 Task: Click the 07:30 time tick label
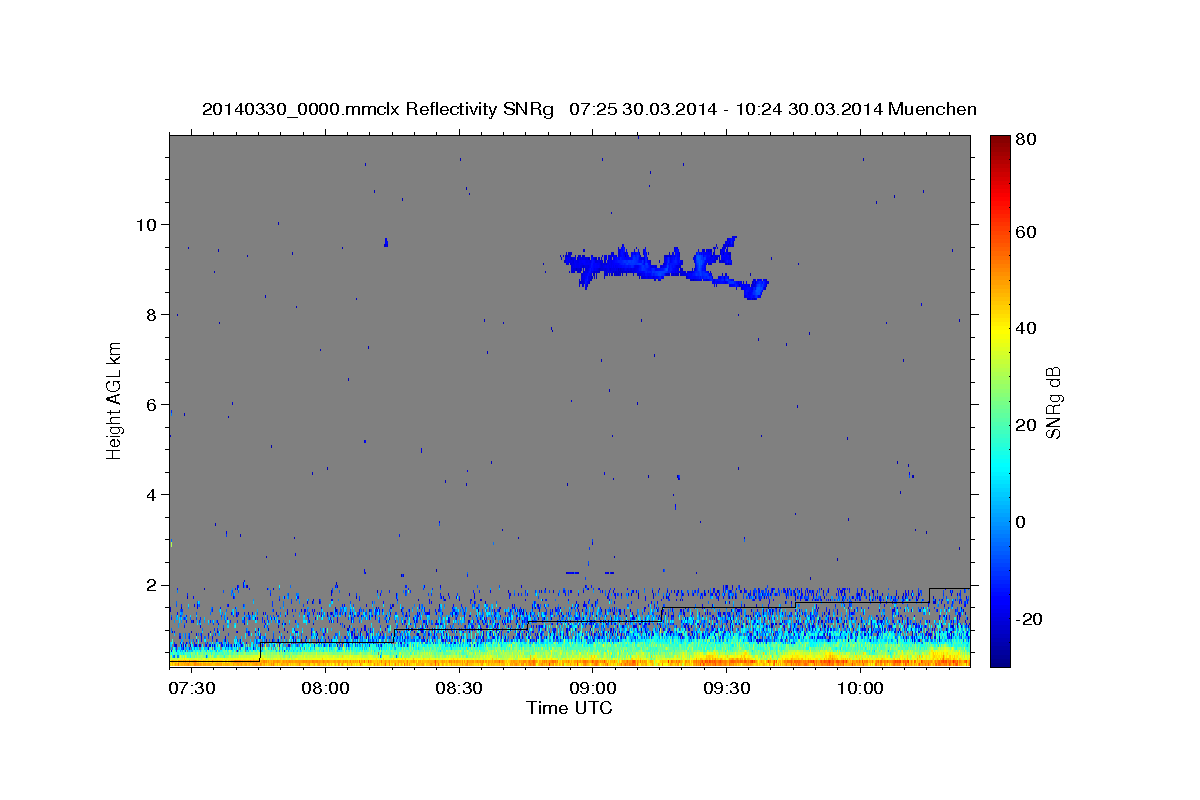click(191, 688)
